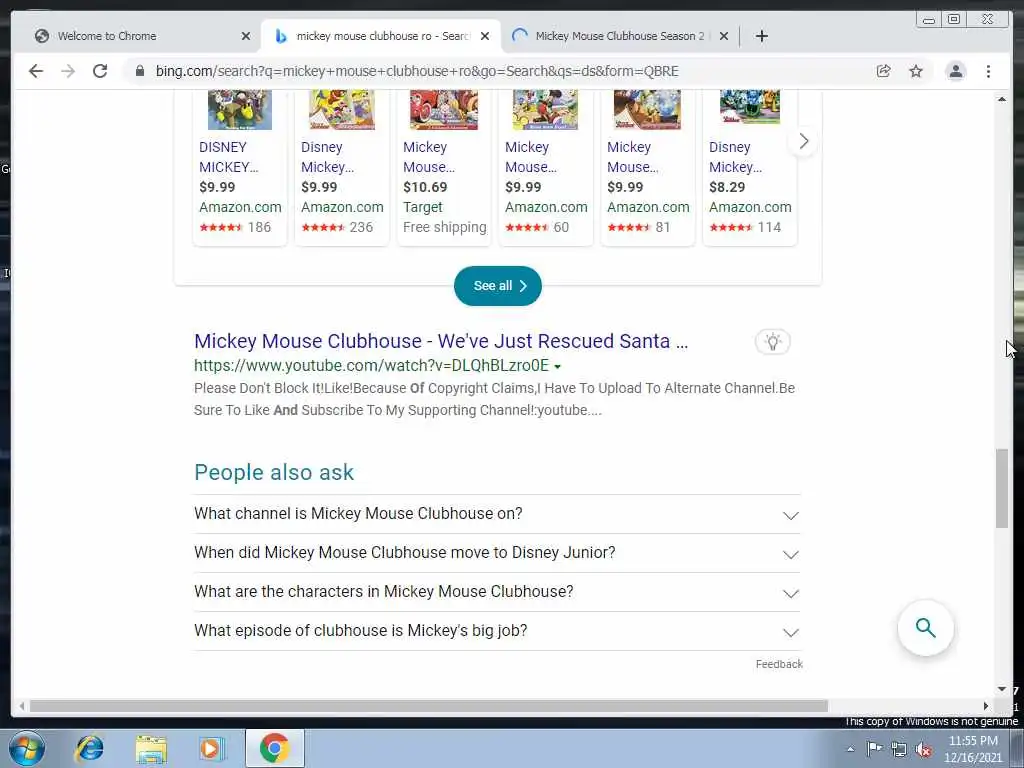This screenshot has width=1024, height=768.
Task: Expand When did Clubhouse move to Disney Junior
Action: (x=497, y=553)
